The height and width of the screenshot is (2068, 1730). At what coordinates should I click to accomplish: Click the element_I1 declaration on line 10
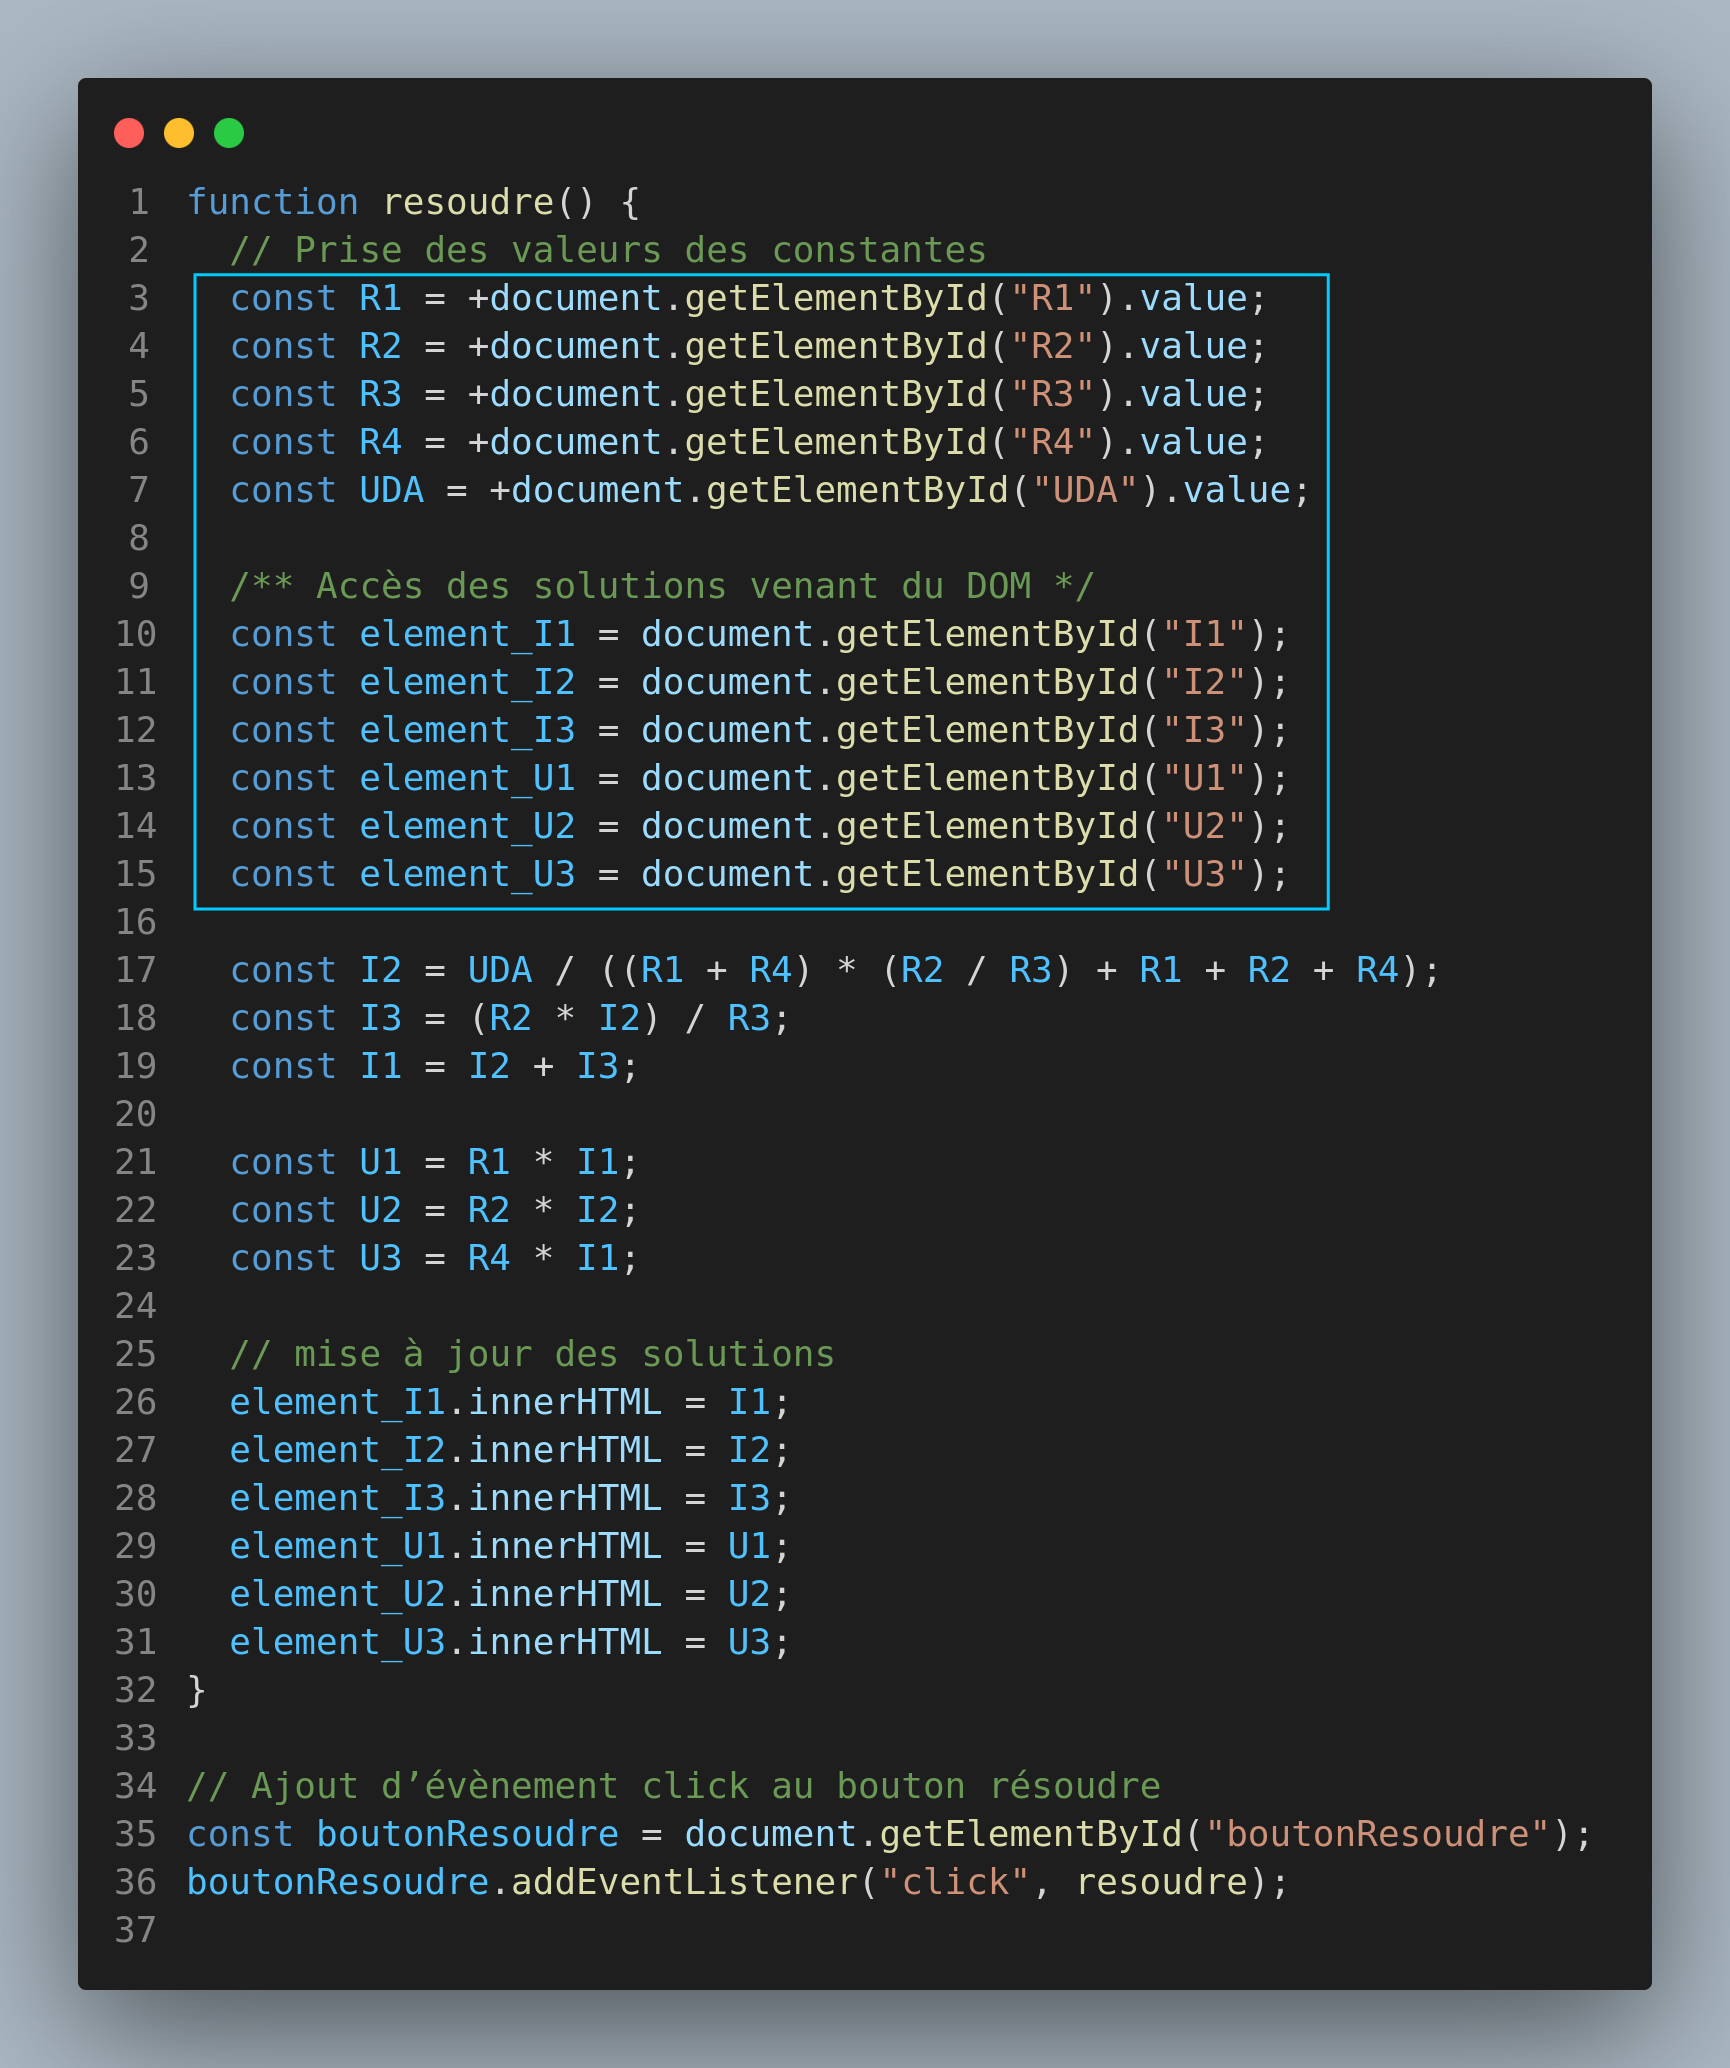coord(467,634)
